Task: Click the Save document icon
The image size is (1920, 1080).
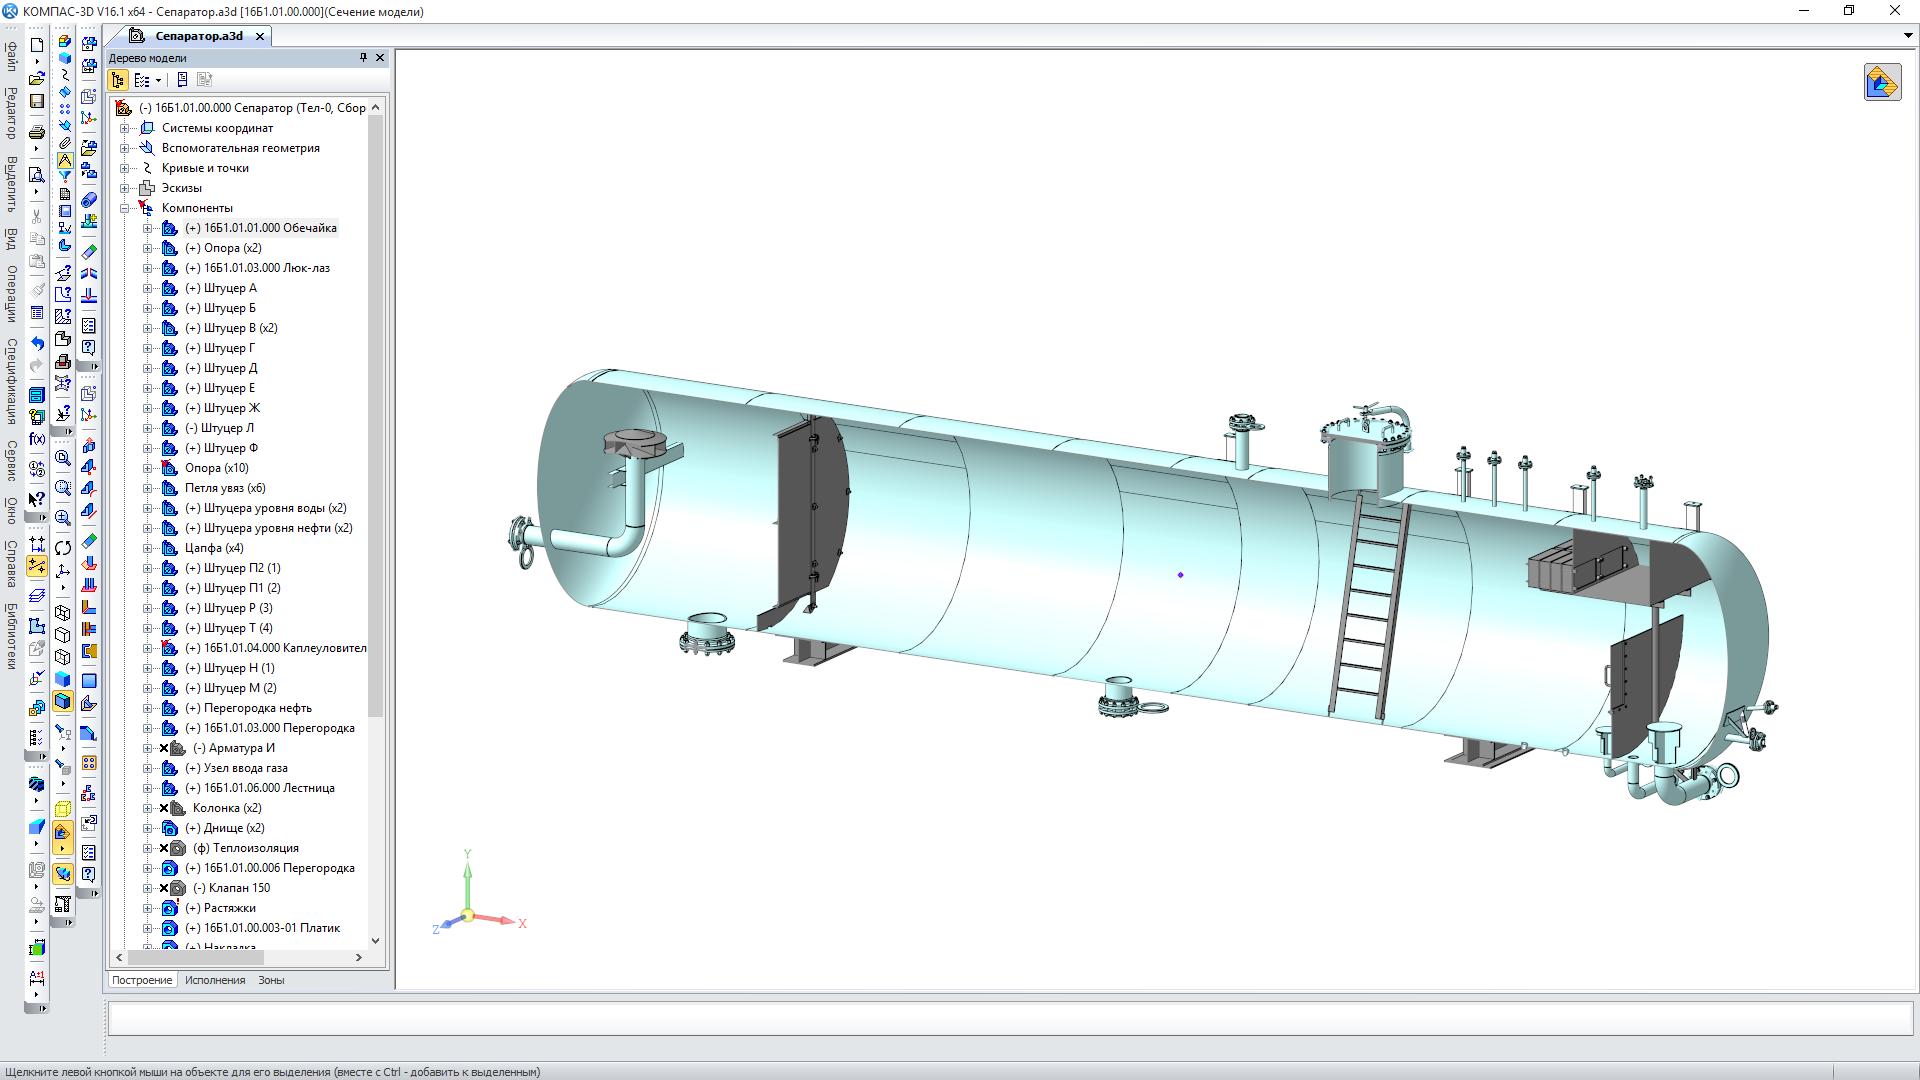Action: (x=37, y=101)
